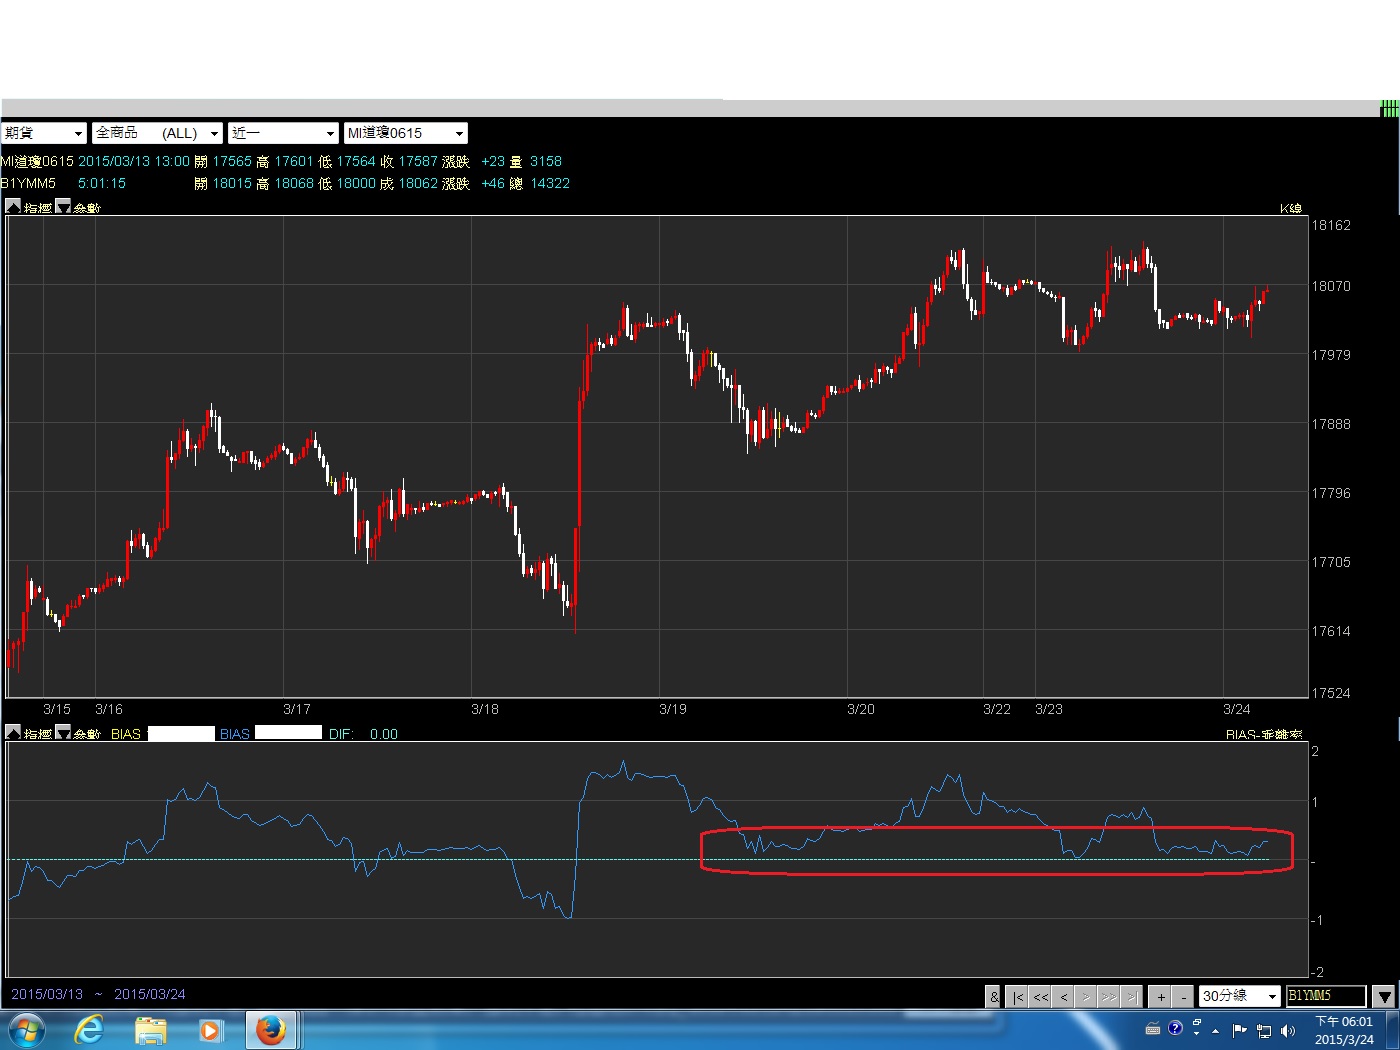Click the down-arrow icon above the BIAS panel

(x=63, y=732)
